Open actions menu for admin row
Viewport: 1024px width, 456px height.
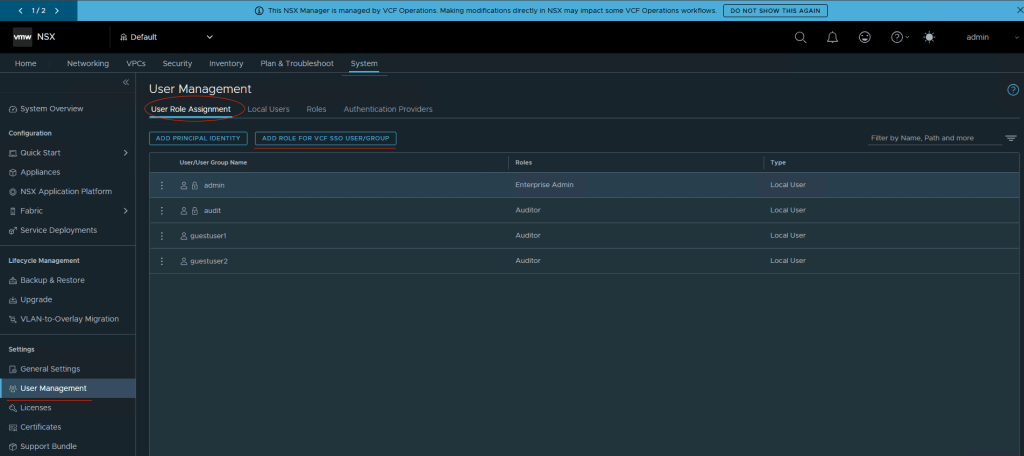click(162, 186)
